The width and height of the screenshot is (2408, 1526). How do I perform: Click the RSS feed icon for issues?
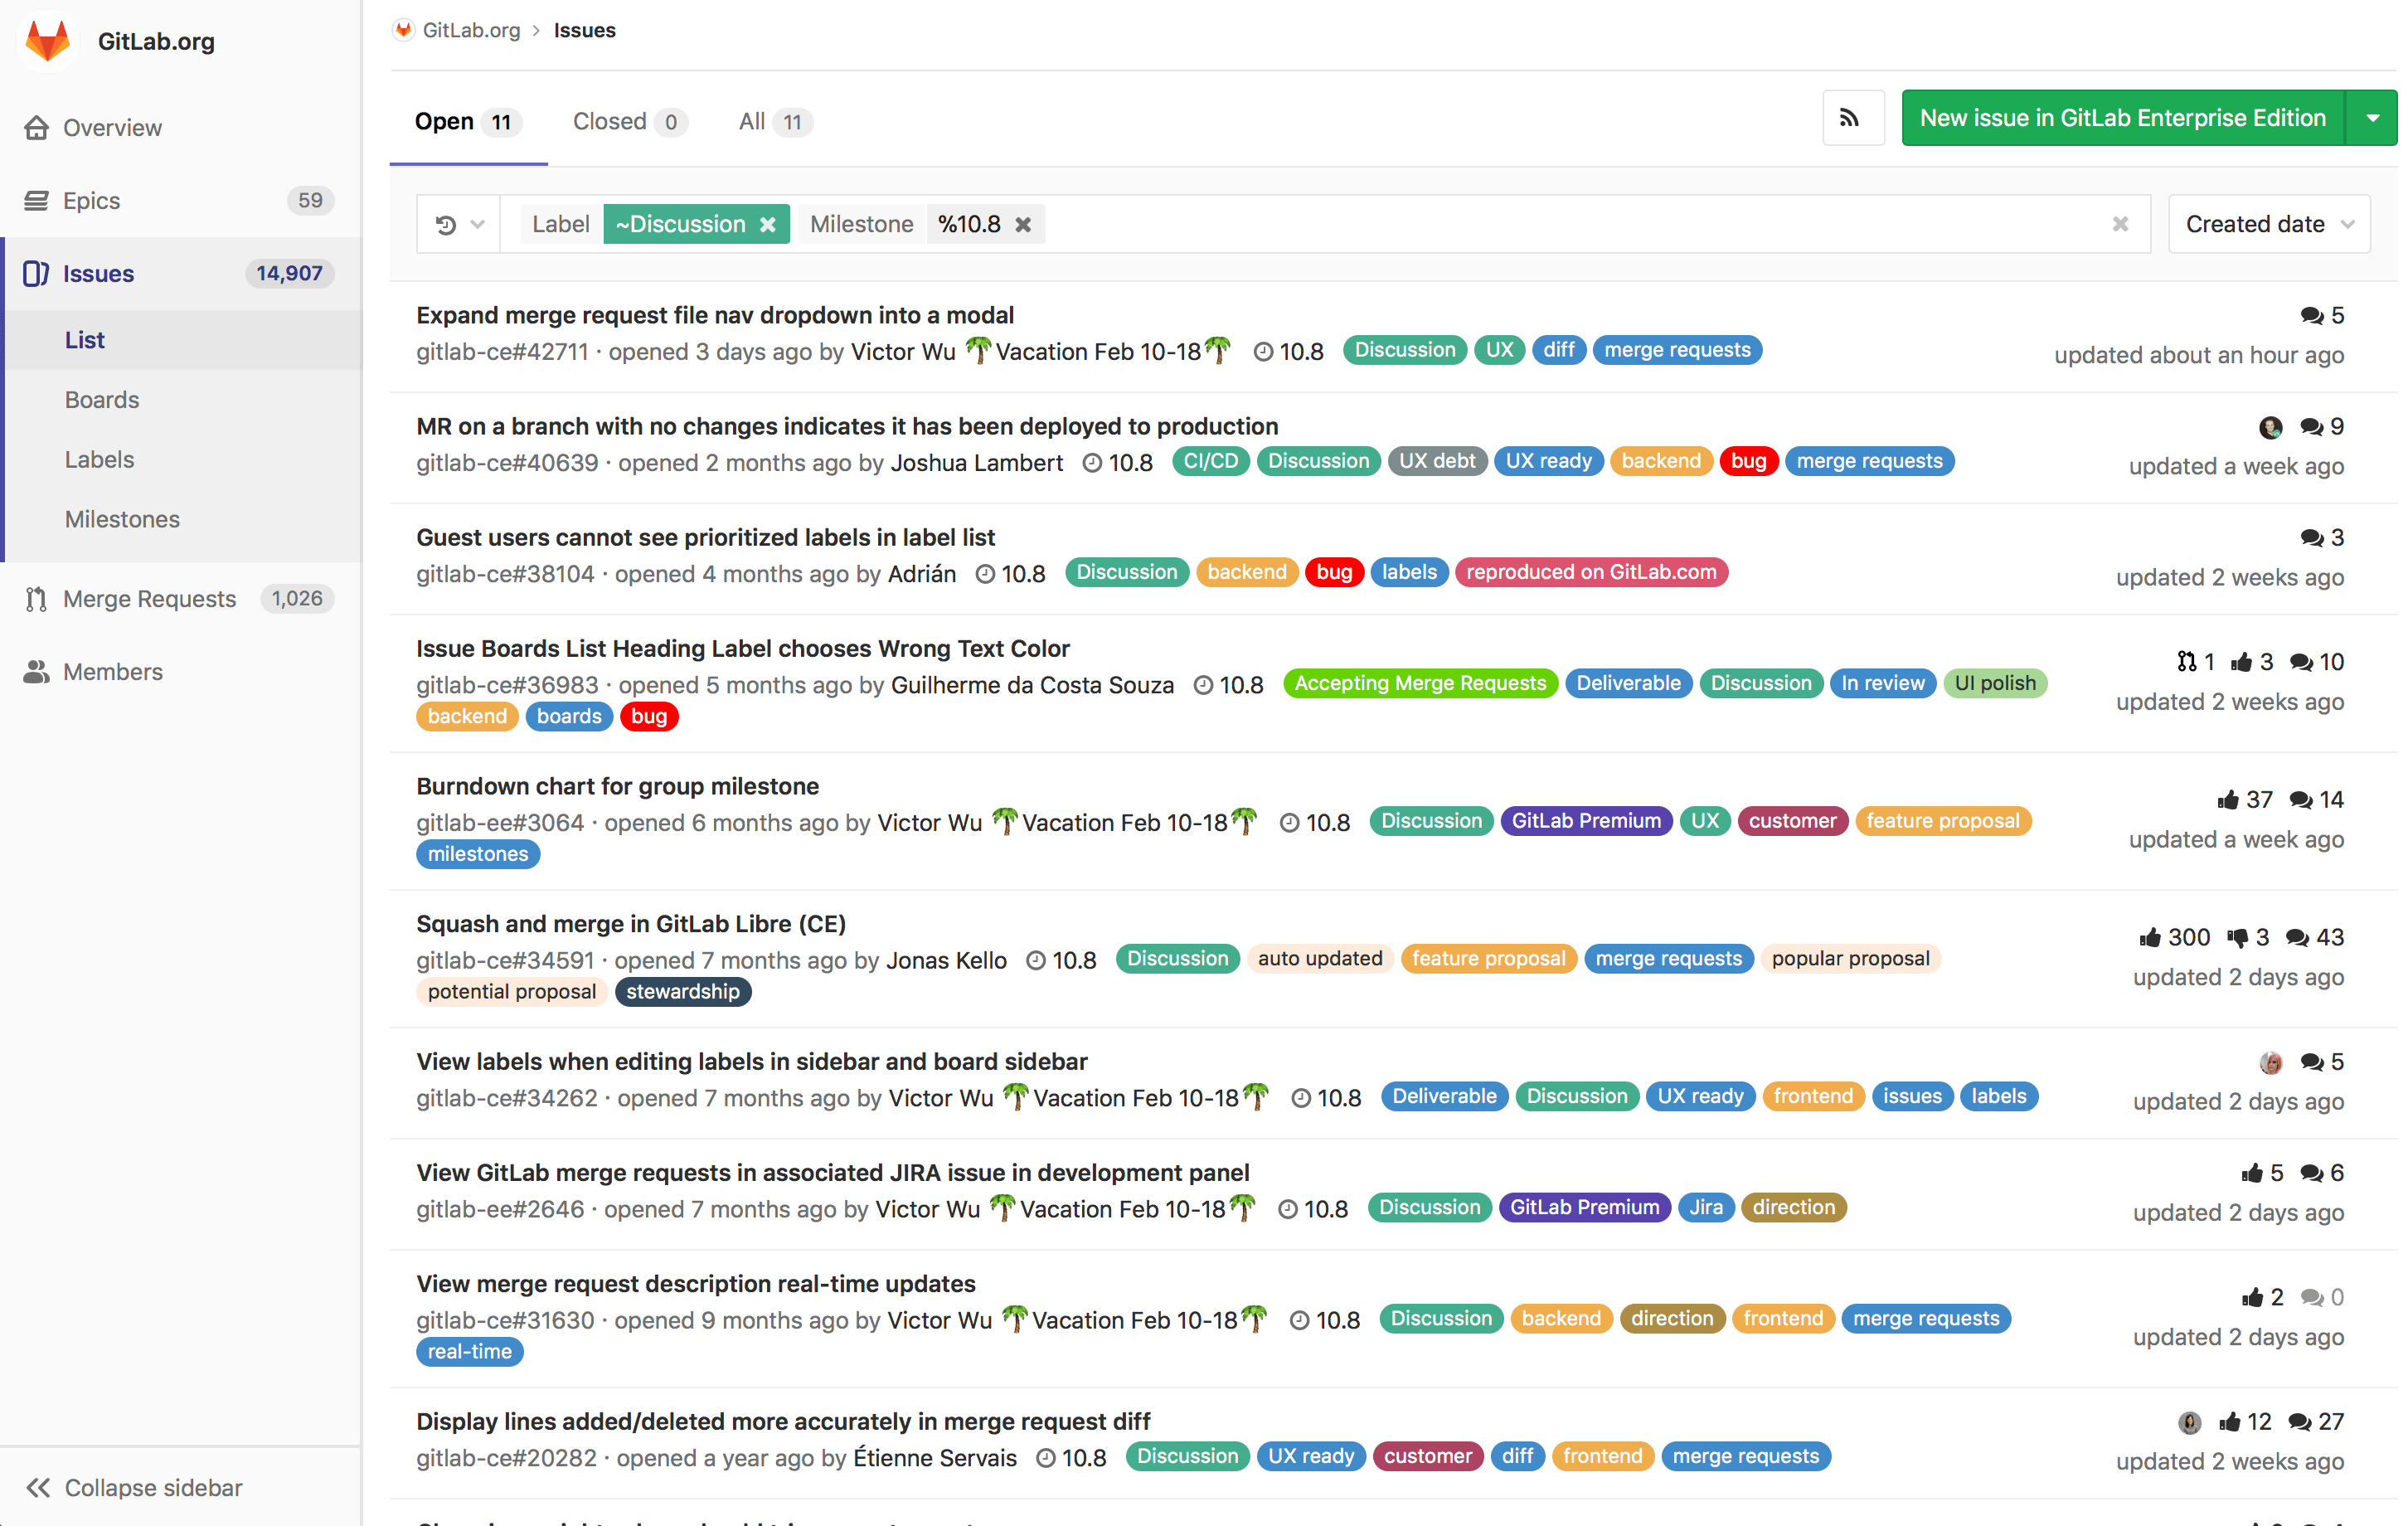click(x=1853, y=119)
